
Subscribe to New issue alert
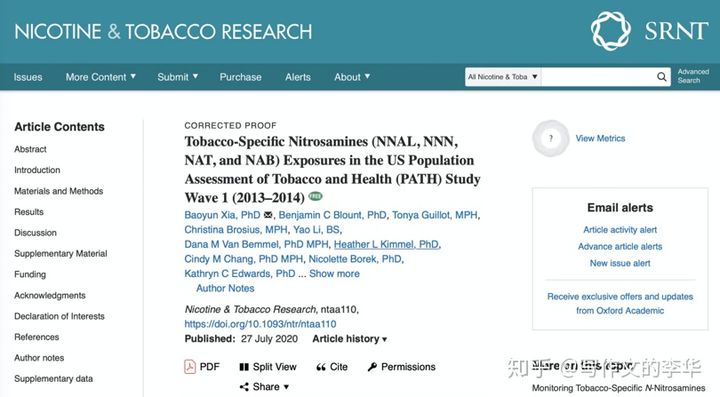click(620, 263)
